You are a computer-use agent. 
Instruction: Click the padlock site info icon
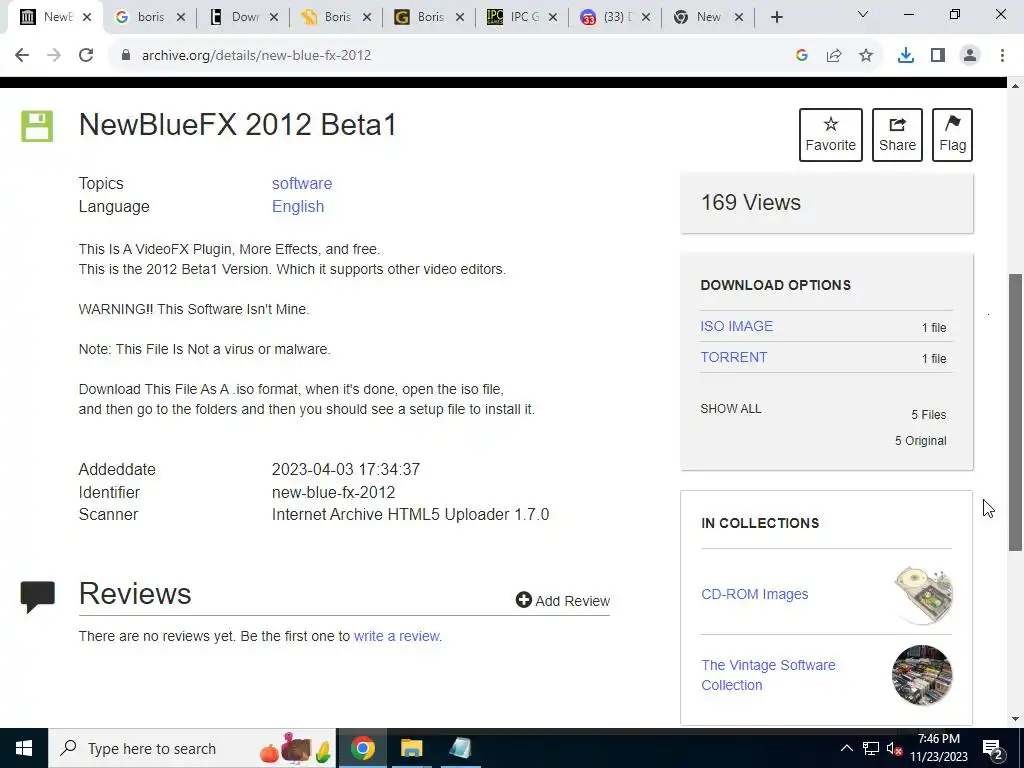[x=126, y=56]
